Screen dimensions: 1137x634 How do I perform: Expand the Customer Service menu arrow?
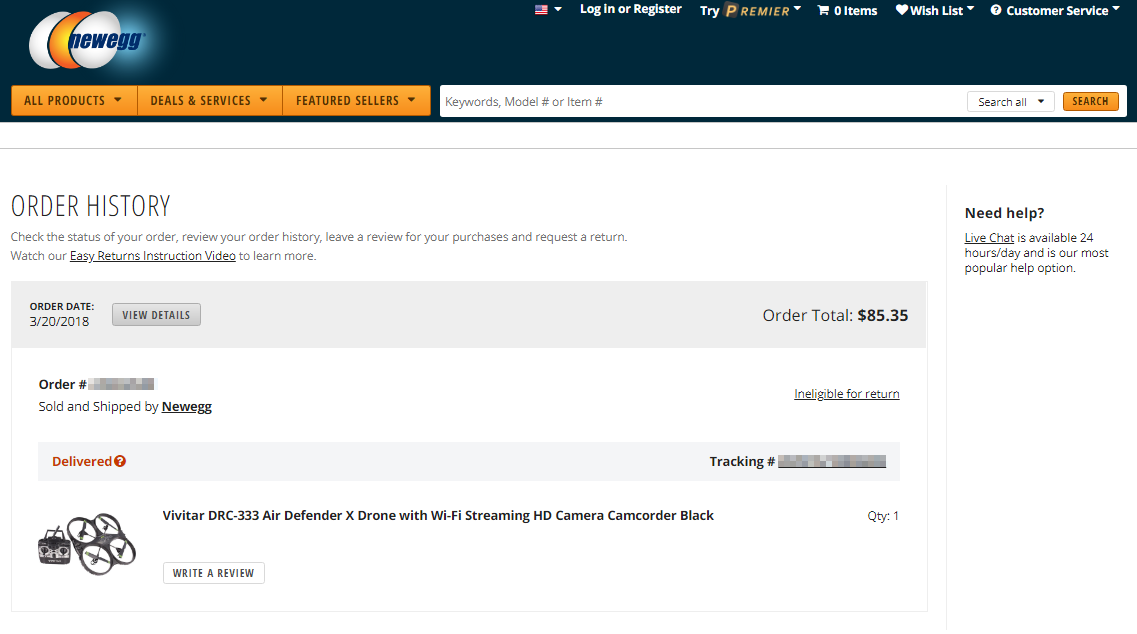pyautogui.click(x=1115, y=9)
